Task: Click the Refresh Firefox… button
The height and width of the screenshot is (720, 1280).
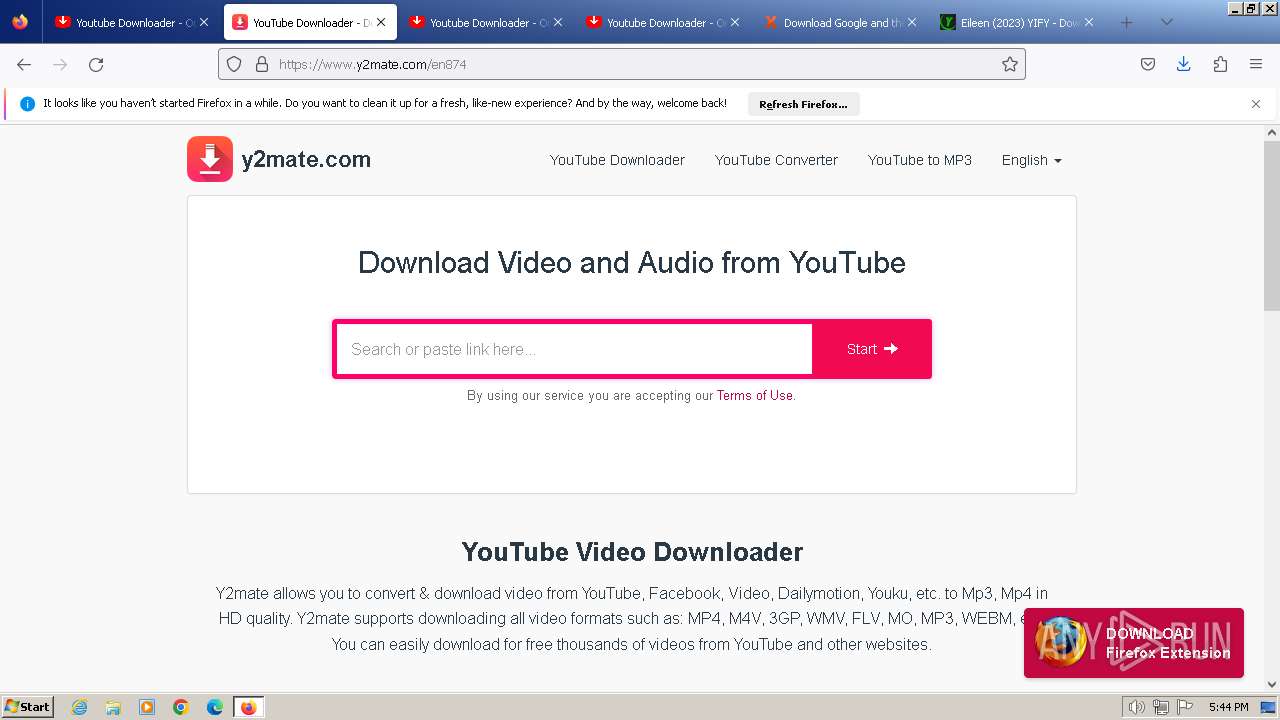Action: [x=803, y=104]
